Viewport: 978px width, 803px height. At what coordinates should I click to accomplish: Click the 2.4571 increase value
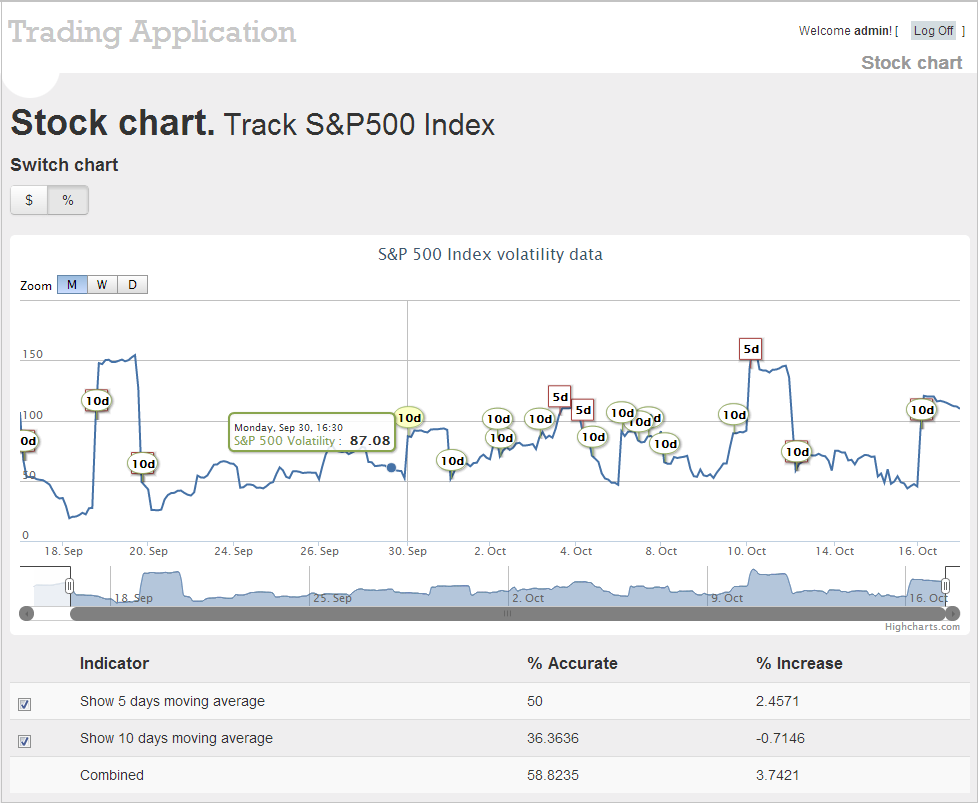(x=777, y=701)
